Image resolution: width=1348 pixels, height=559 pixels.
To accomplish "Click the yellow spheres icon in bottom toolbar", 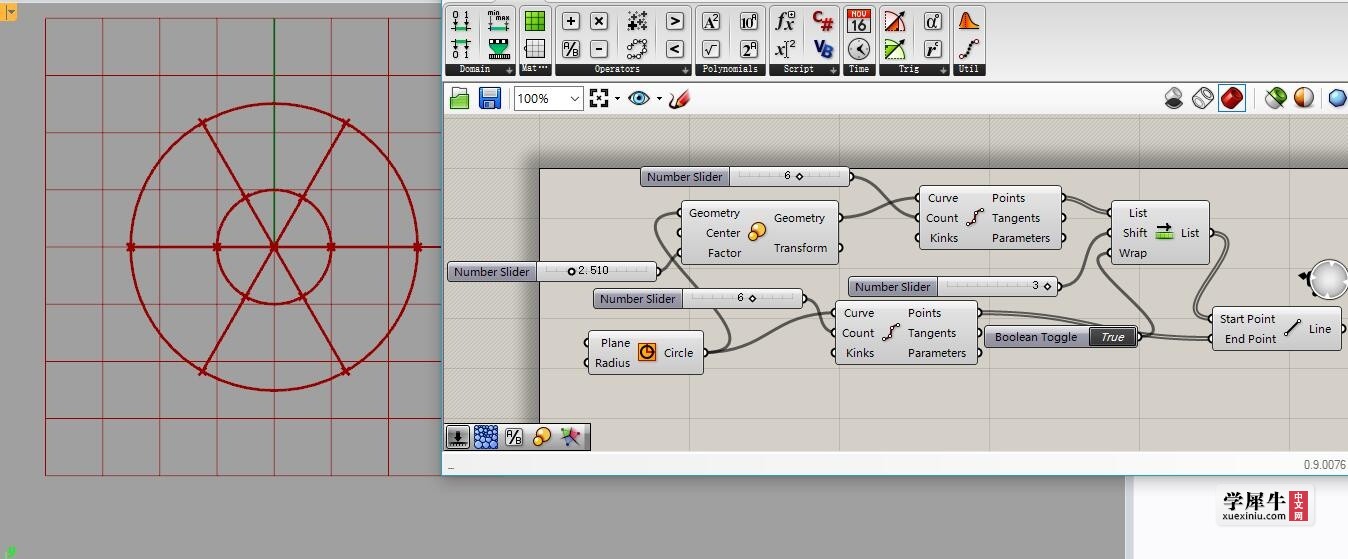I will click(542, 437).
